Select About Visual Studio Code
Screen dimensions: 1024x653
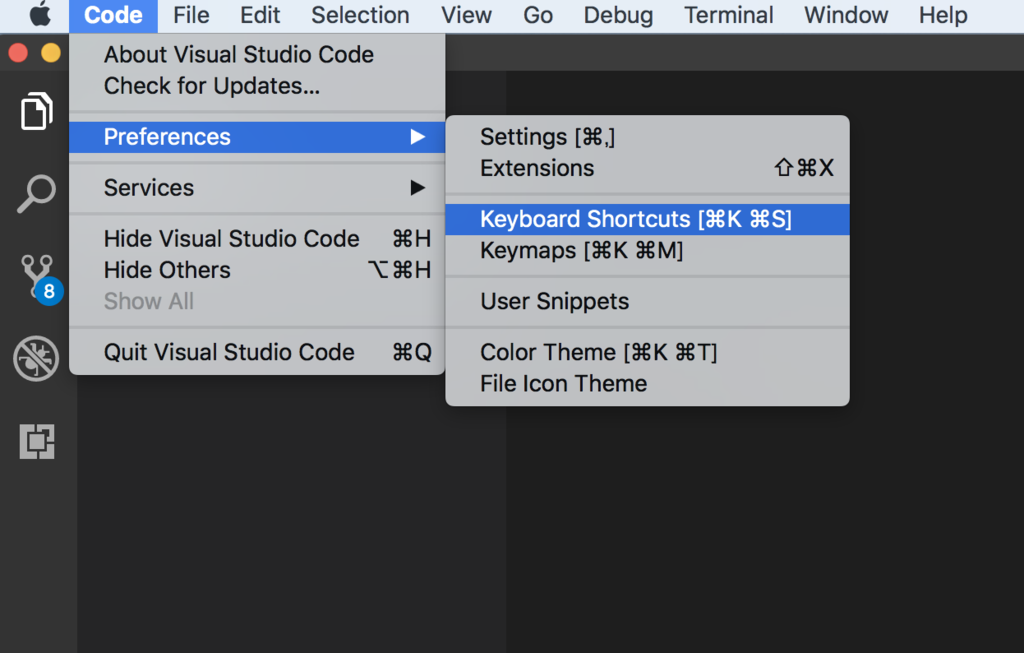pyautogui.click(x=257, y=54)
